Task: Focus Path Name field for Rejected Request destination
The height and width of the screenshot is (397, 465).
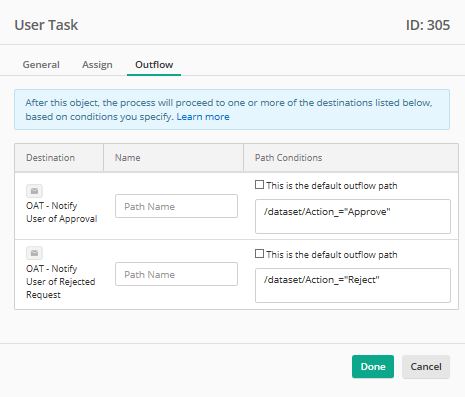Action: click(176, 274)
